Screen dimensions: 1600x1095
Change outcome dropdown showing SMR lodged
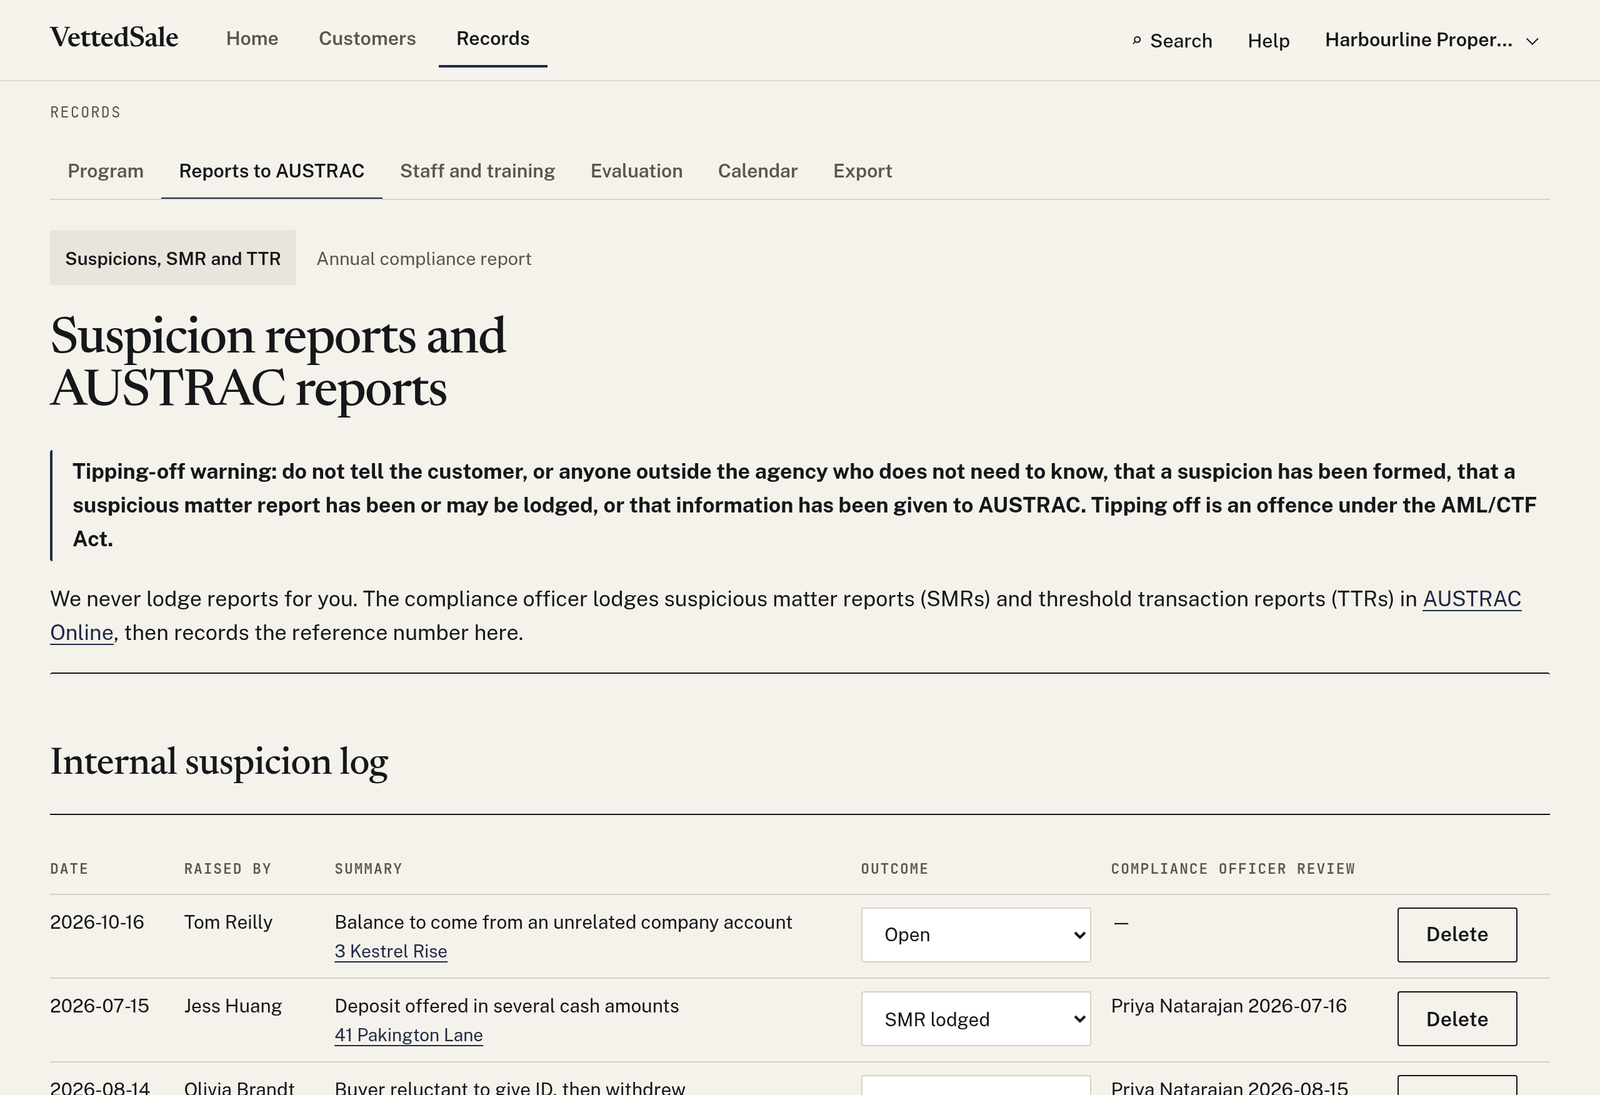(x=976, y=1019)
